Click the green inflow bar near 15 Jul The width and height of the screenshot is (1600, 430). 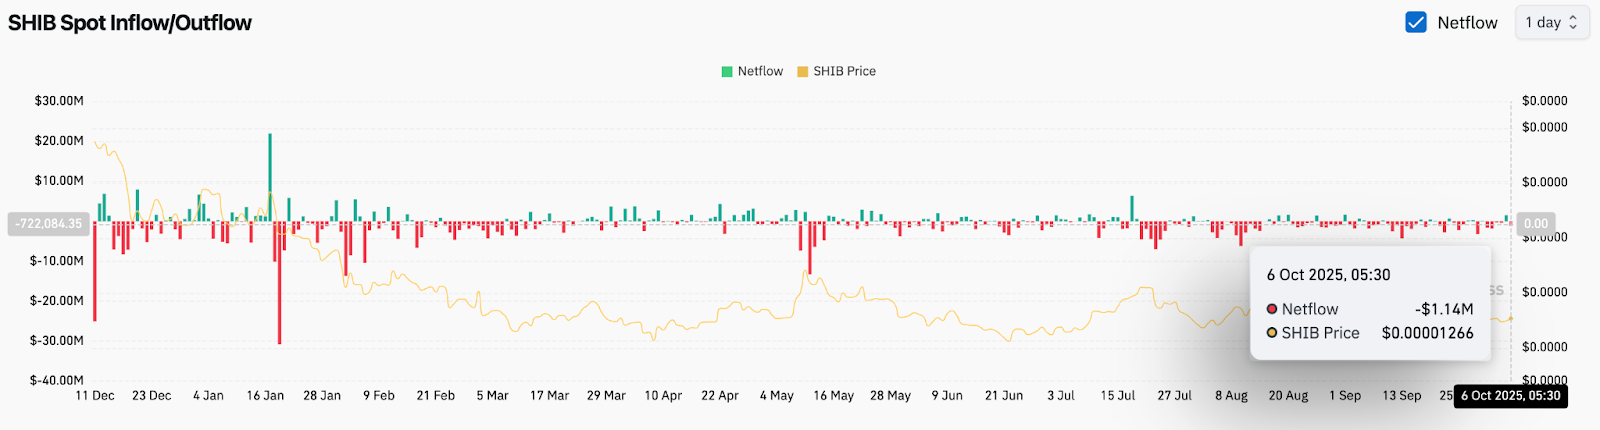point(1132,208)
